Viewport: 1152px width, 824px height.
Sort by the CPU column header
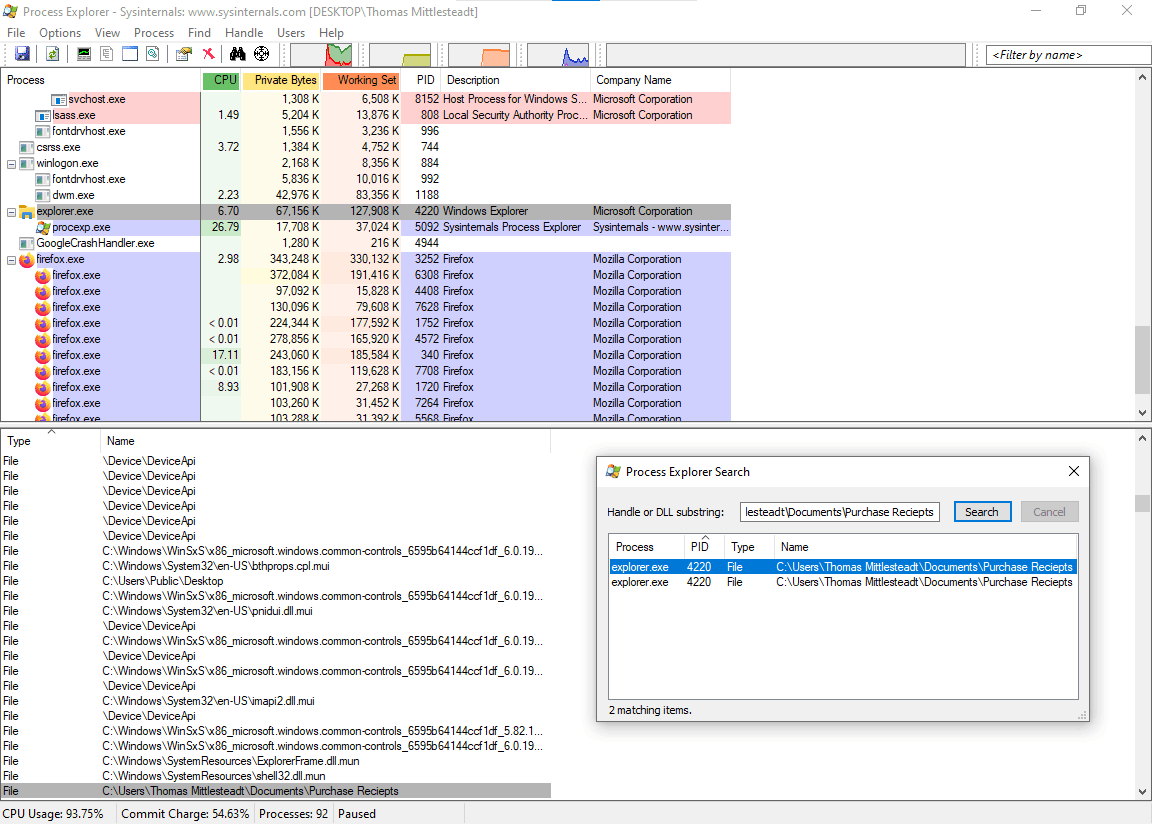[221, 80]
